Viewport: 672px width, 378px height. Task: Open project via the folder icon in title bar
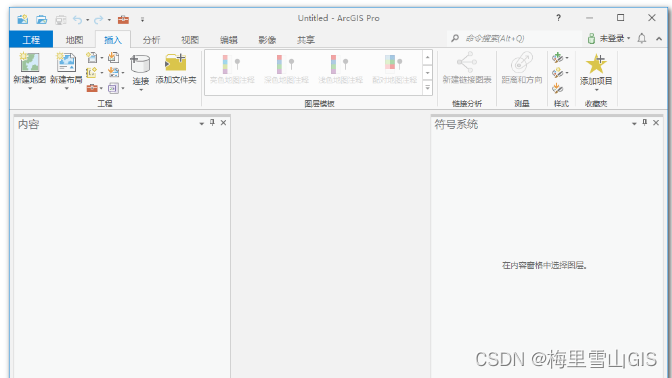tap(42, 19)
